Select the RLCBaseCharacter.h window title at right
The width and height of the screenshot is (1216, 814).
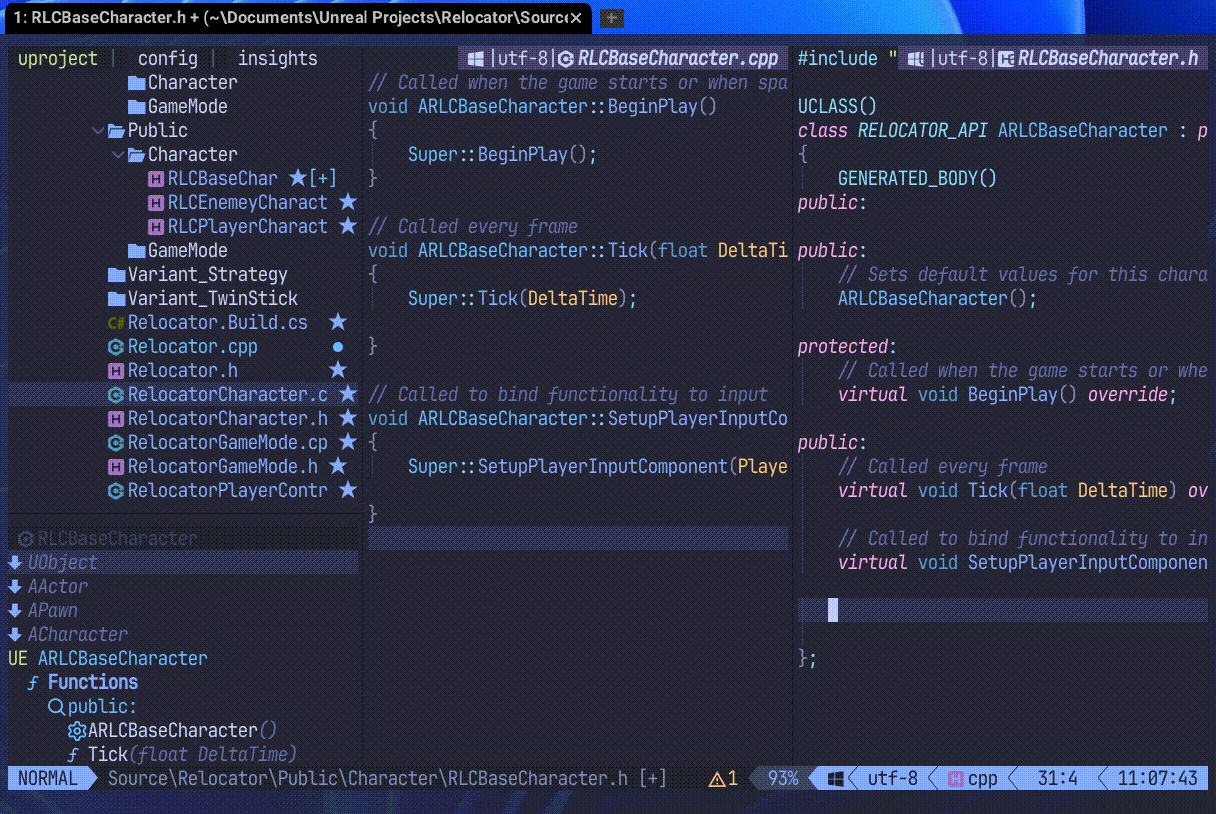tap(1107, 58)
